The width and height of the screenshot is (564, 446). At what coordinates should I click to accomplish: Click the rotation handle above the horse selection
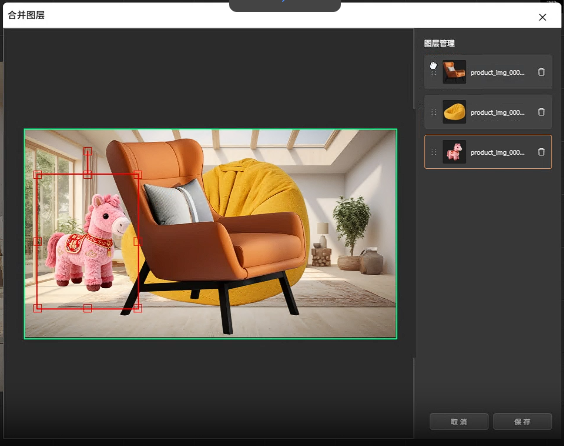pyautogui.click(x=87, y=151)
